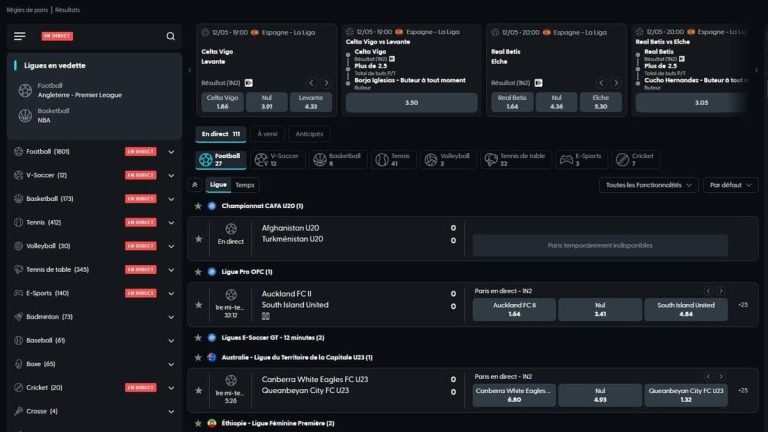Open the Résultats link
The width and height of the screenshot is (768, 432).
[x=67, y=10]
